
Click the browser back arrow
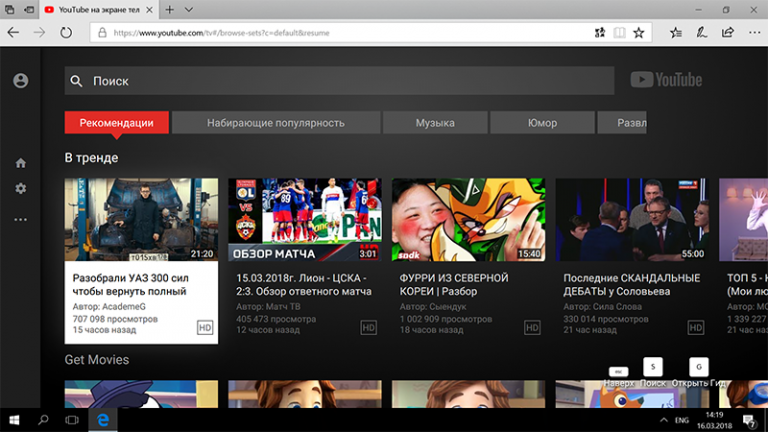click(14, 32)
